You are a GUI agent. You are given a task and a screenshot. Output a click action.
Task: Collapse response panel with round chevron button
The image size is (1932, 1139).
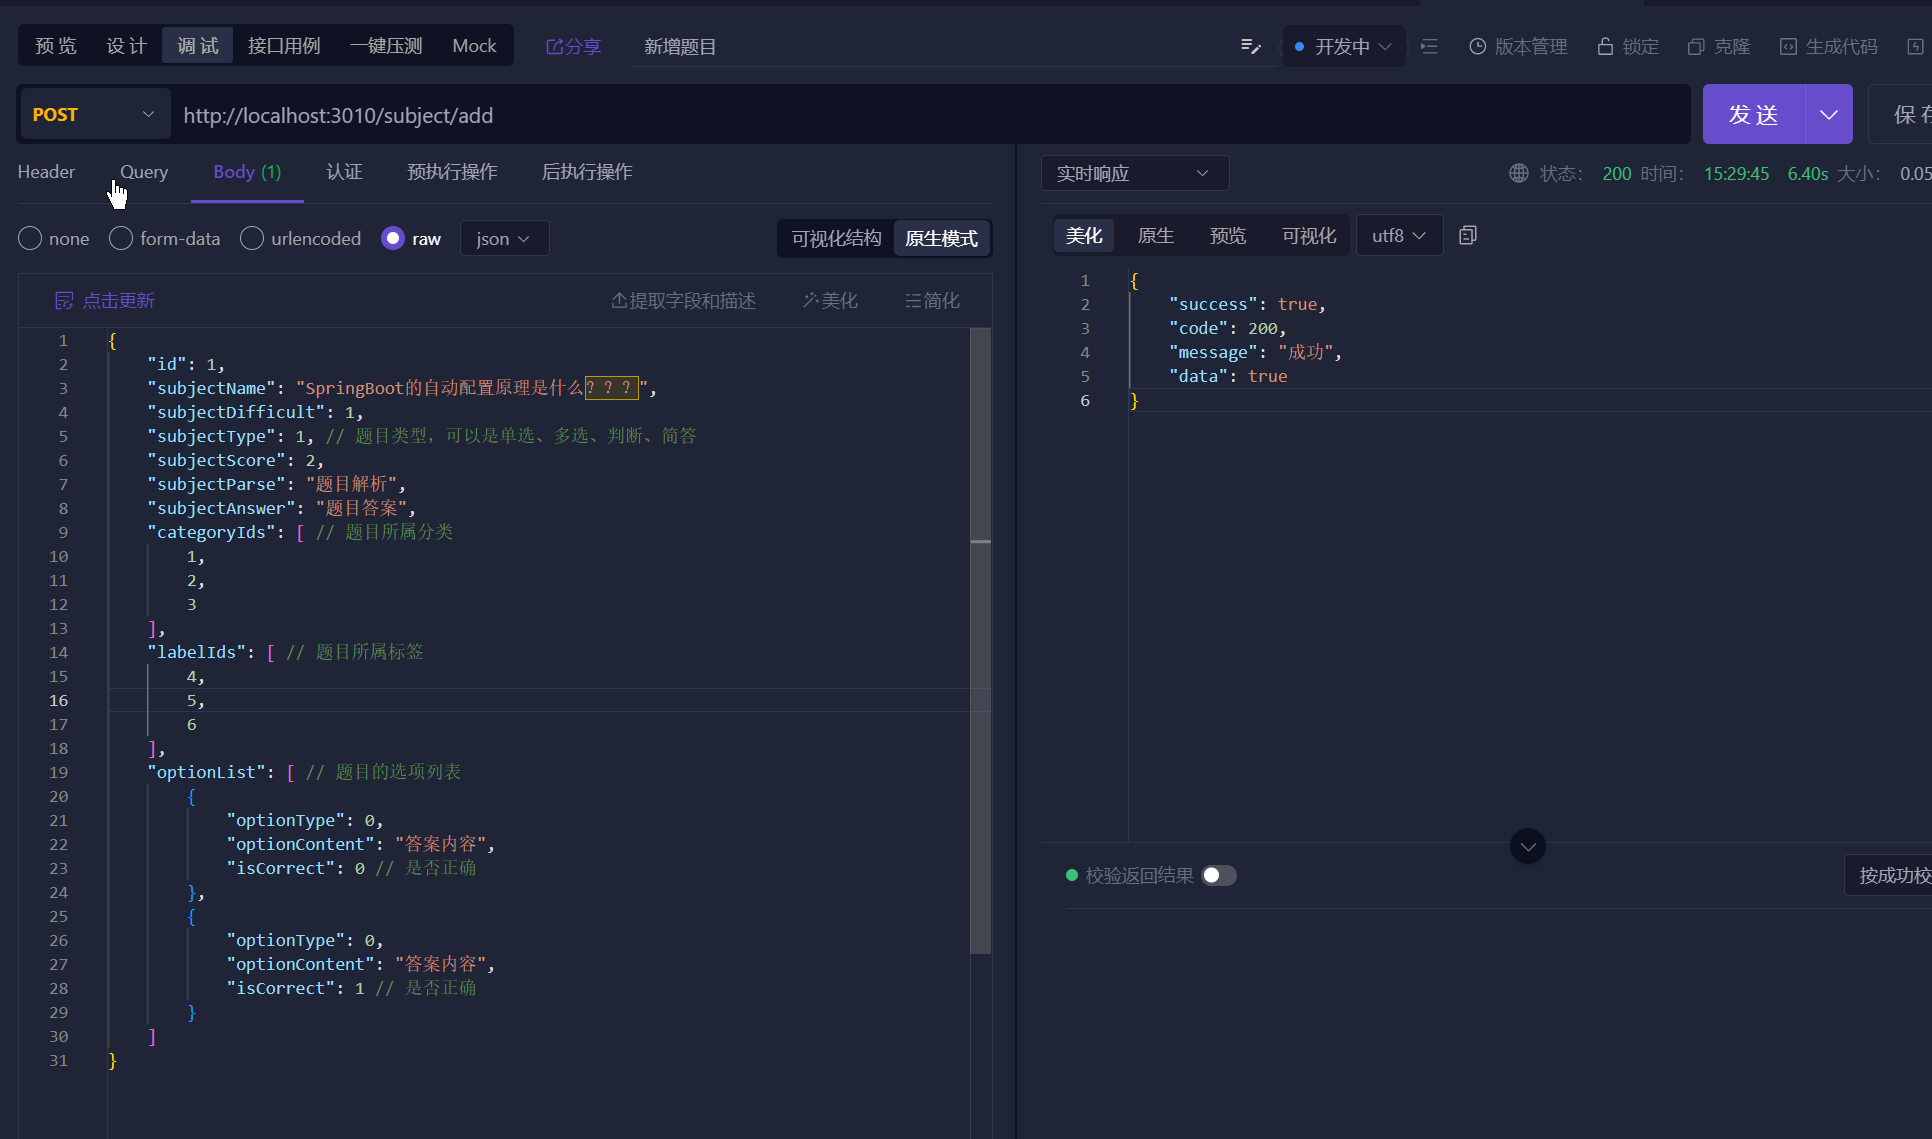(1528, 846)
